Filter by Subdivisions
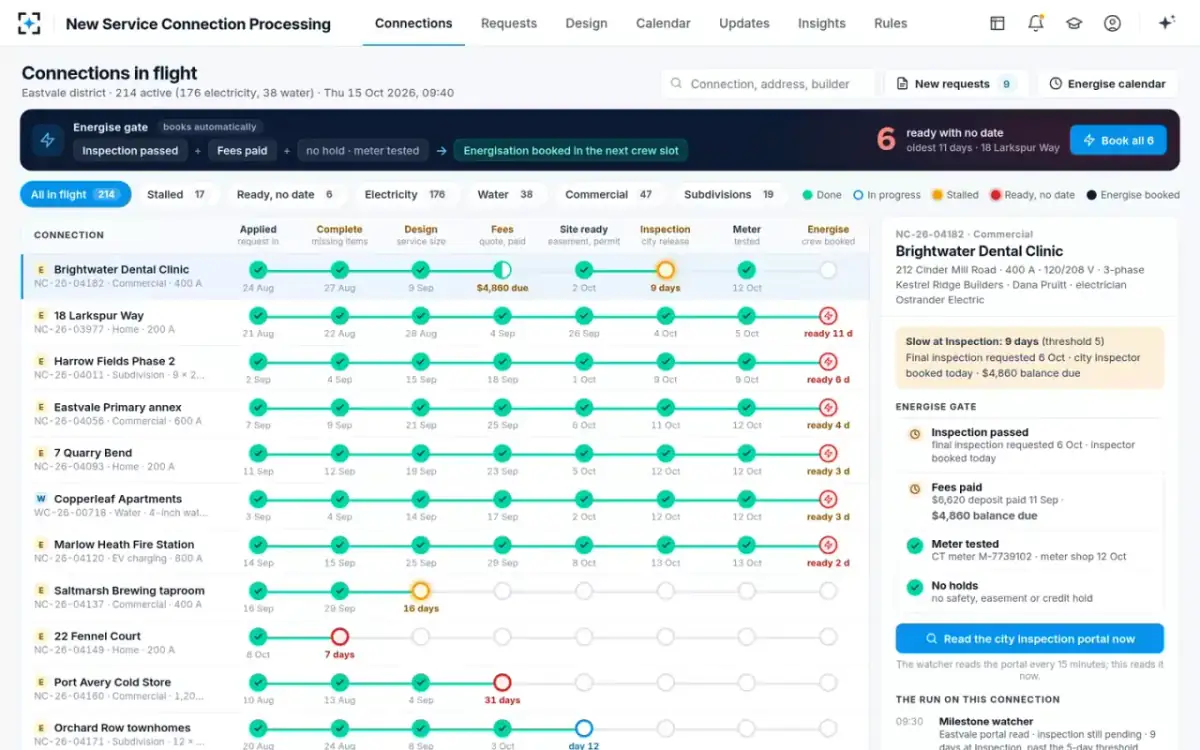Screen dimensions: 1200x750 click(729, 194)
